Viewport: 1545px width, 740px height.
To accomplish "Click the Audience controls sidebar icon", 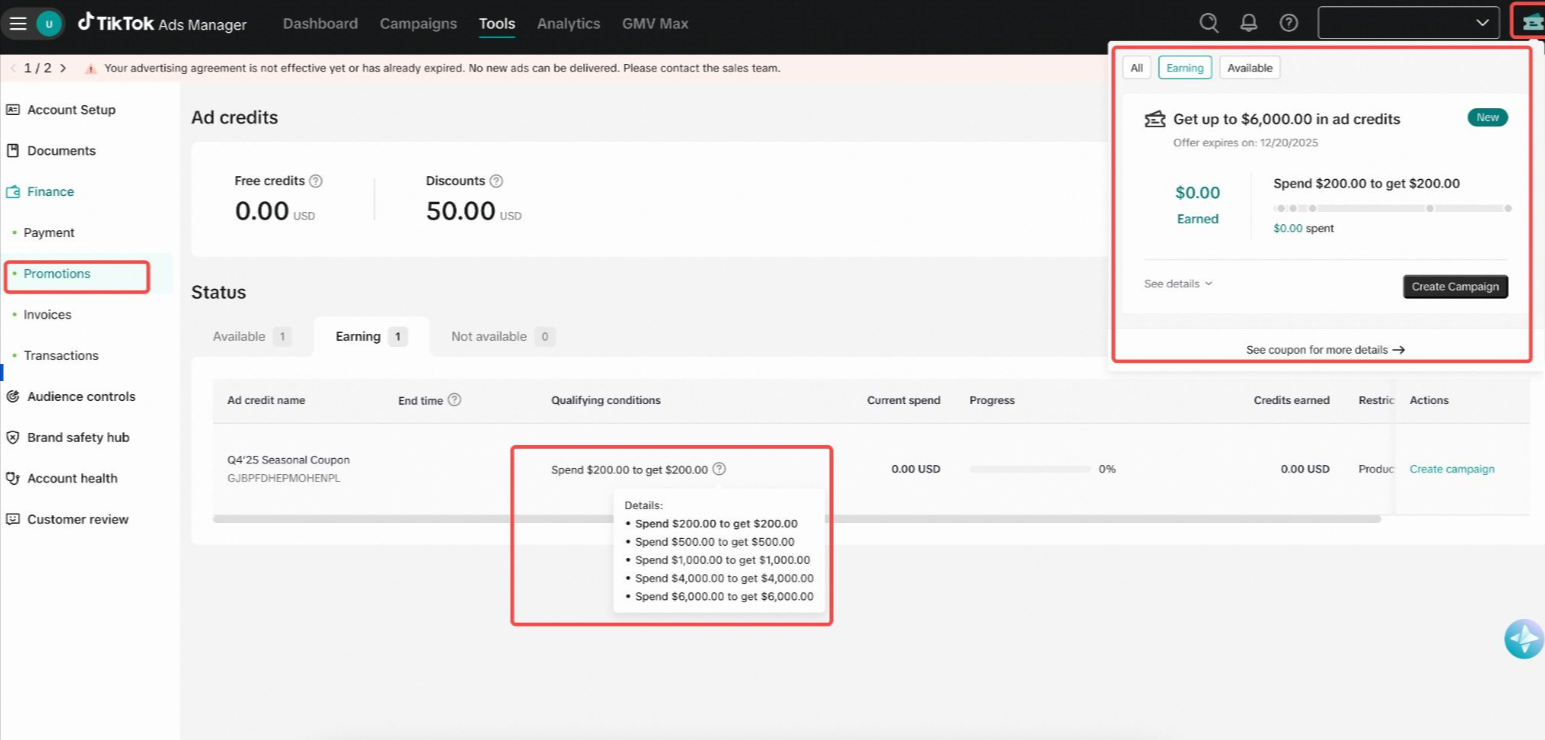I will point(13,397).
